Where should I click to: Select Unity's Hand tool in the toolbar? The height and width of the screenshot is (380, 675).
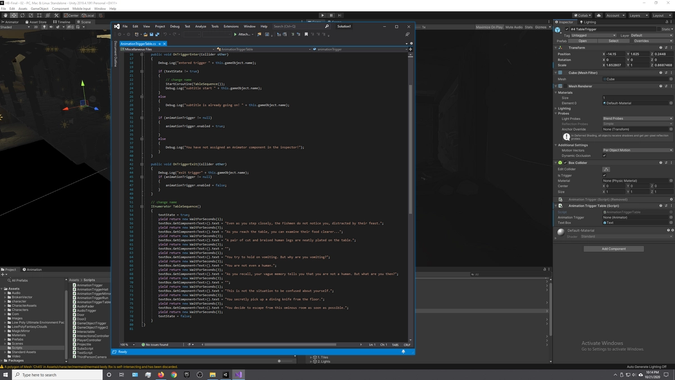[x=5, y=15]
